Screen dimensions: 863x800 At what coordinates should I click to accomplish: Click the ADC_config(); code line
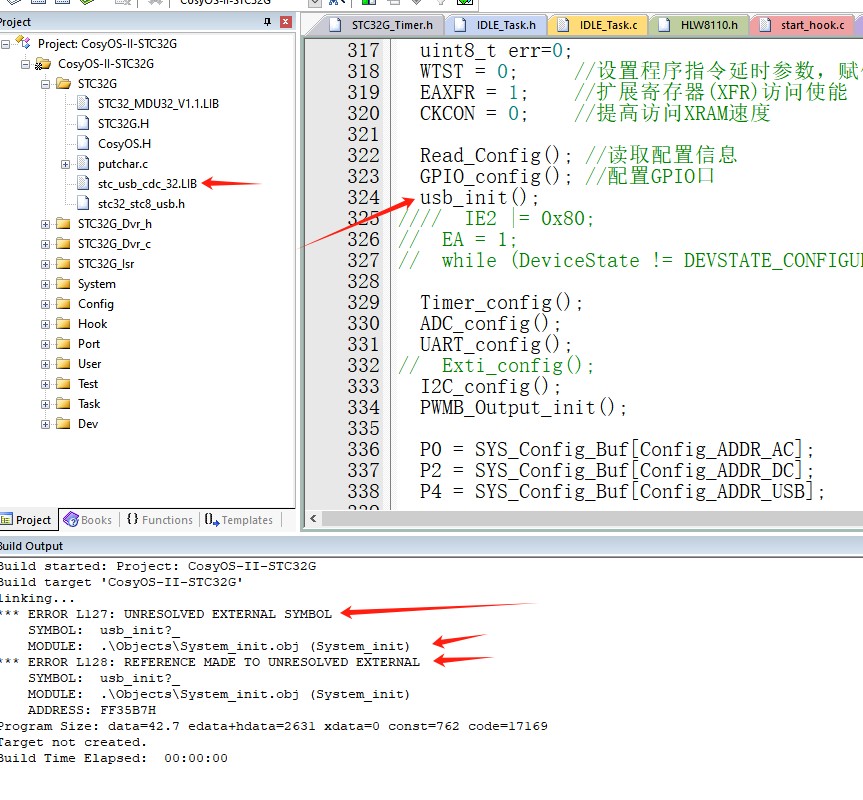[x=490, y=324]
